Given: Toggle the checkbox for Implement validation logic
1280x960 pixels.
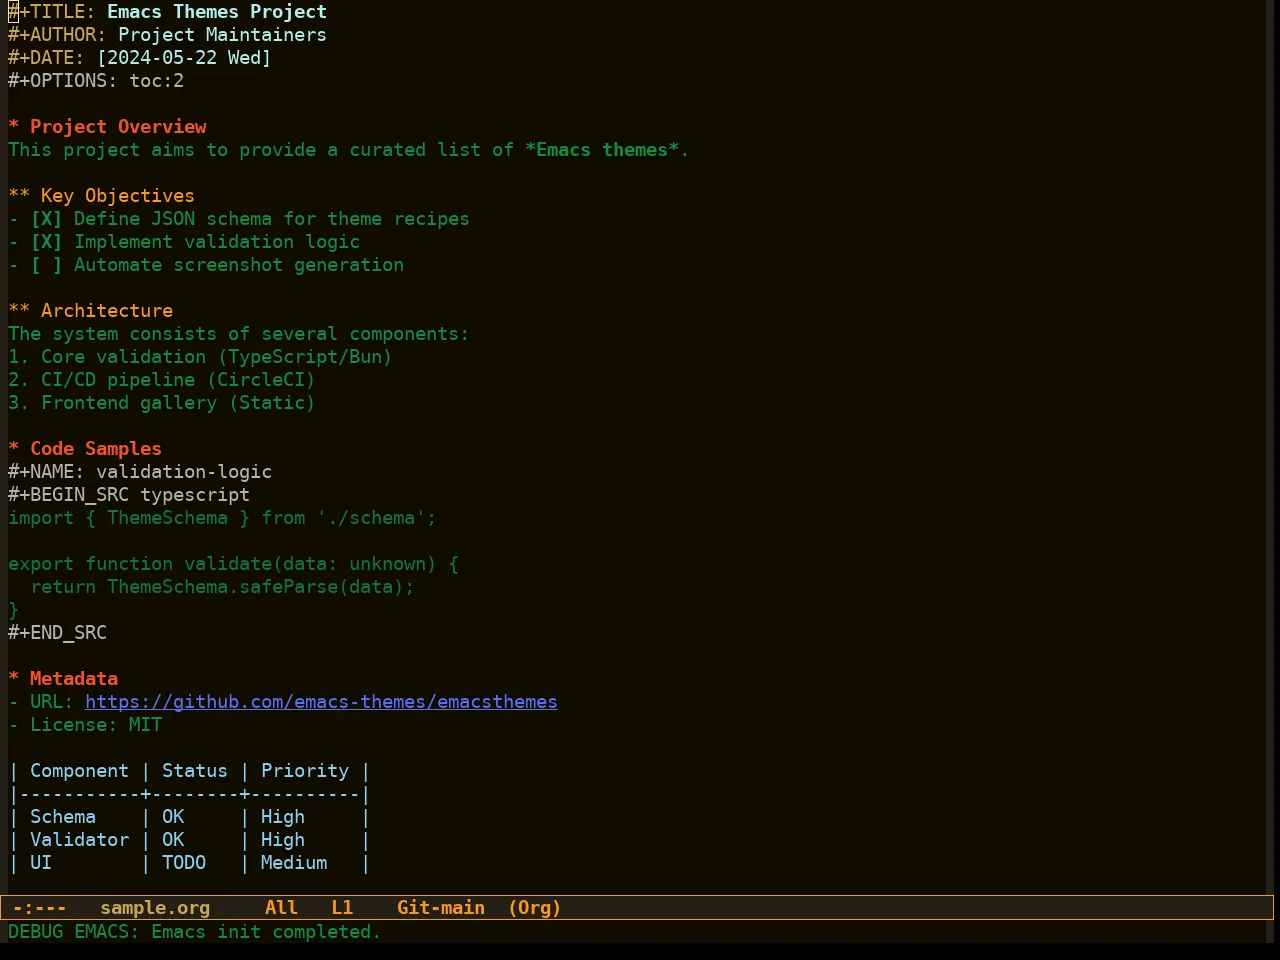Looking at the screenshot, I should coord(46,242).
